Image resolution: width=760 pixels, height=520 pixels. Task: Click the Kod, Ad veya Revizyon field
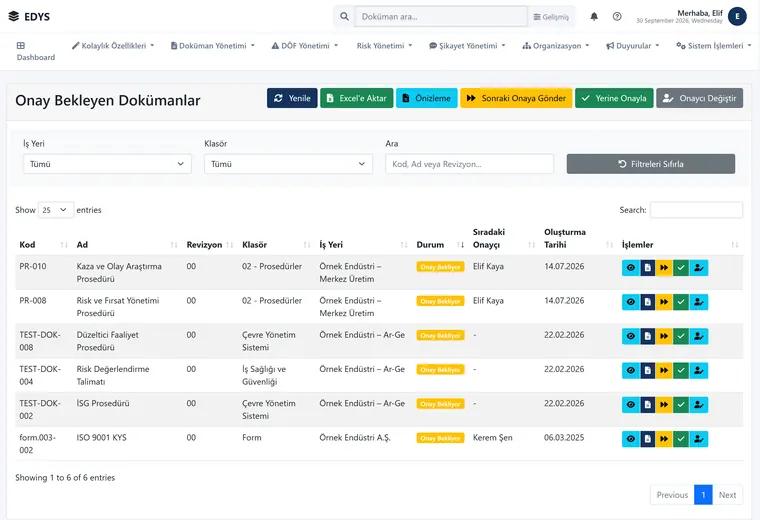(x=470, y=164)
